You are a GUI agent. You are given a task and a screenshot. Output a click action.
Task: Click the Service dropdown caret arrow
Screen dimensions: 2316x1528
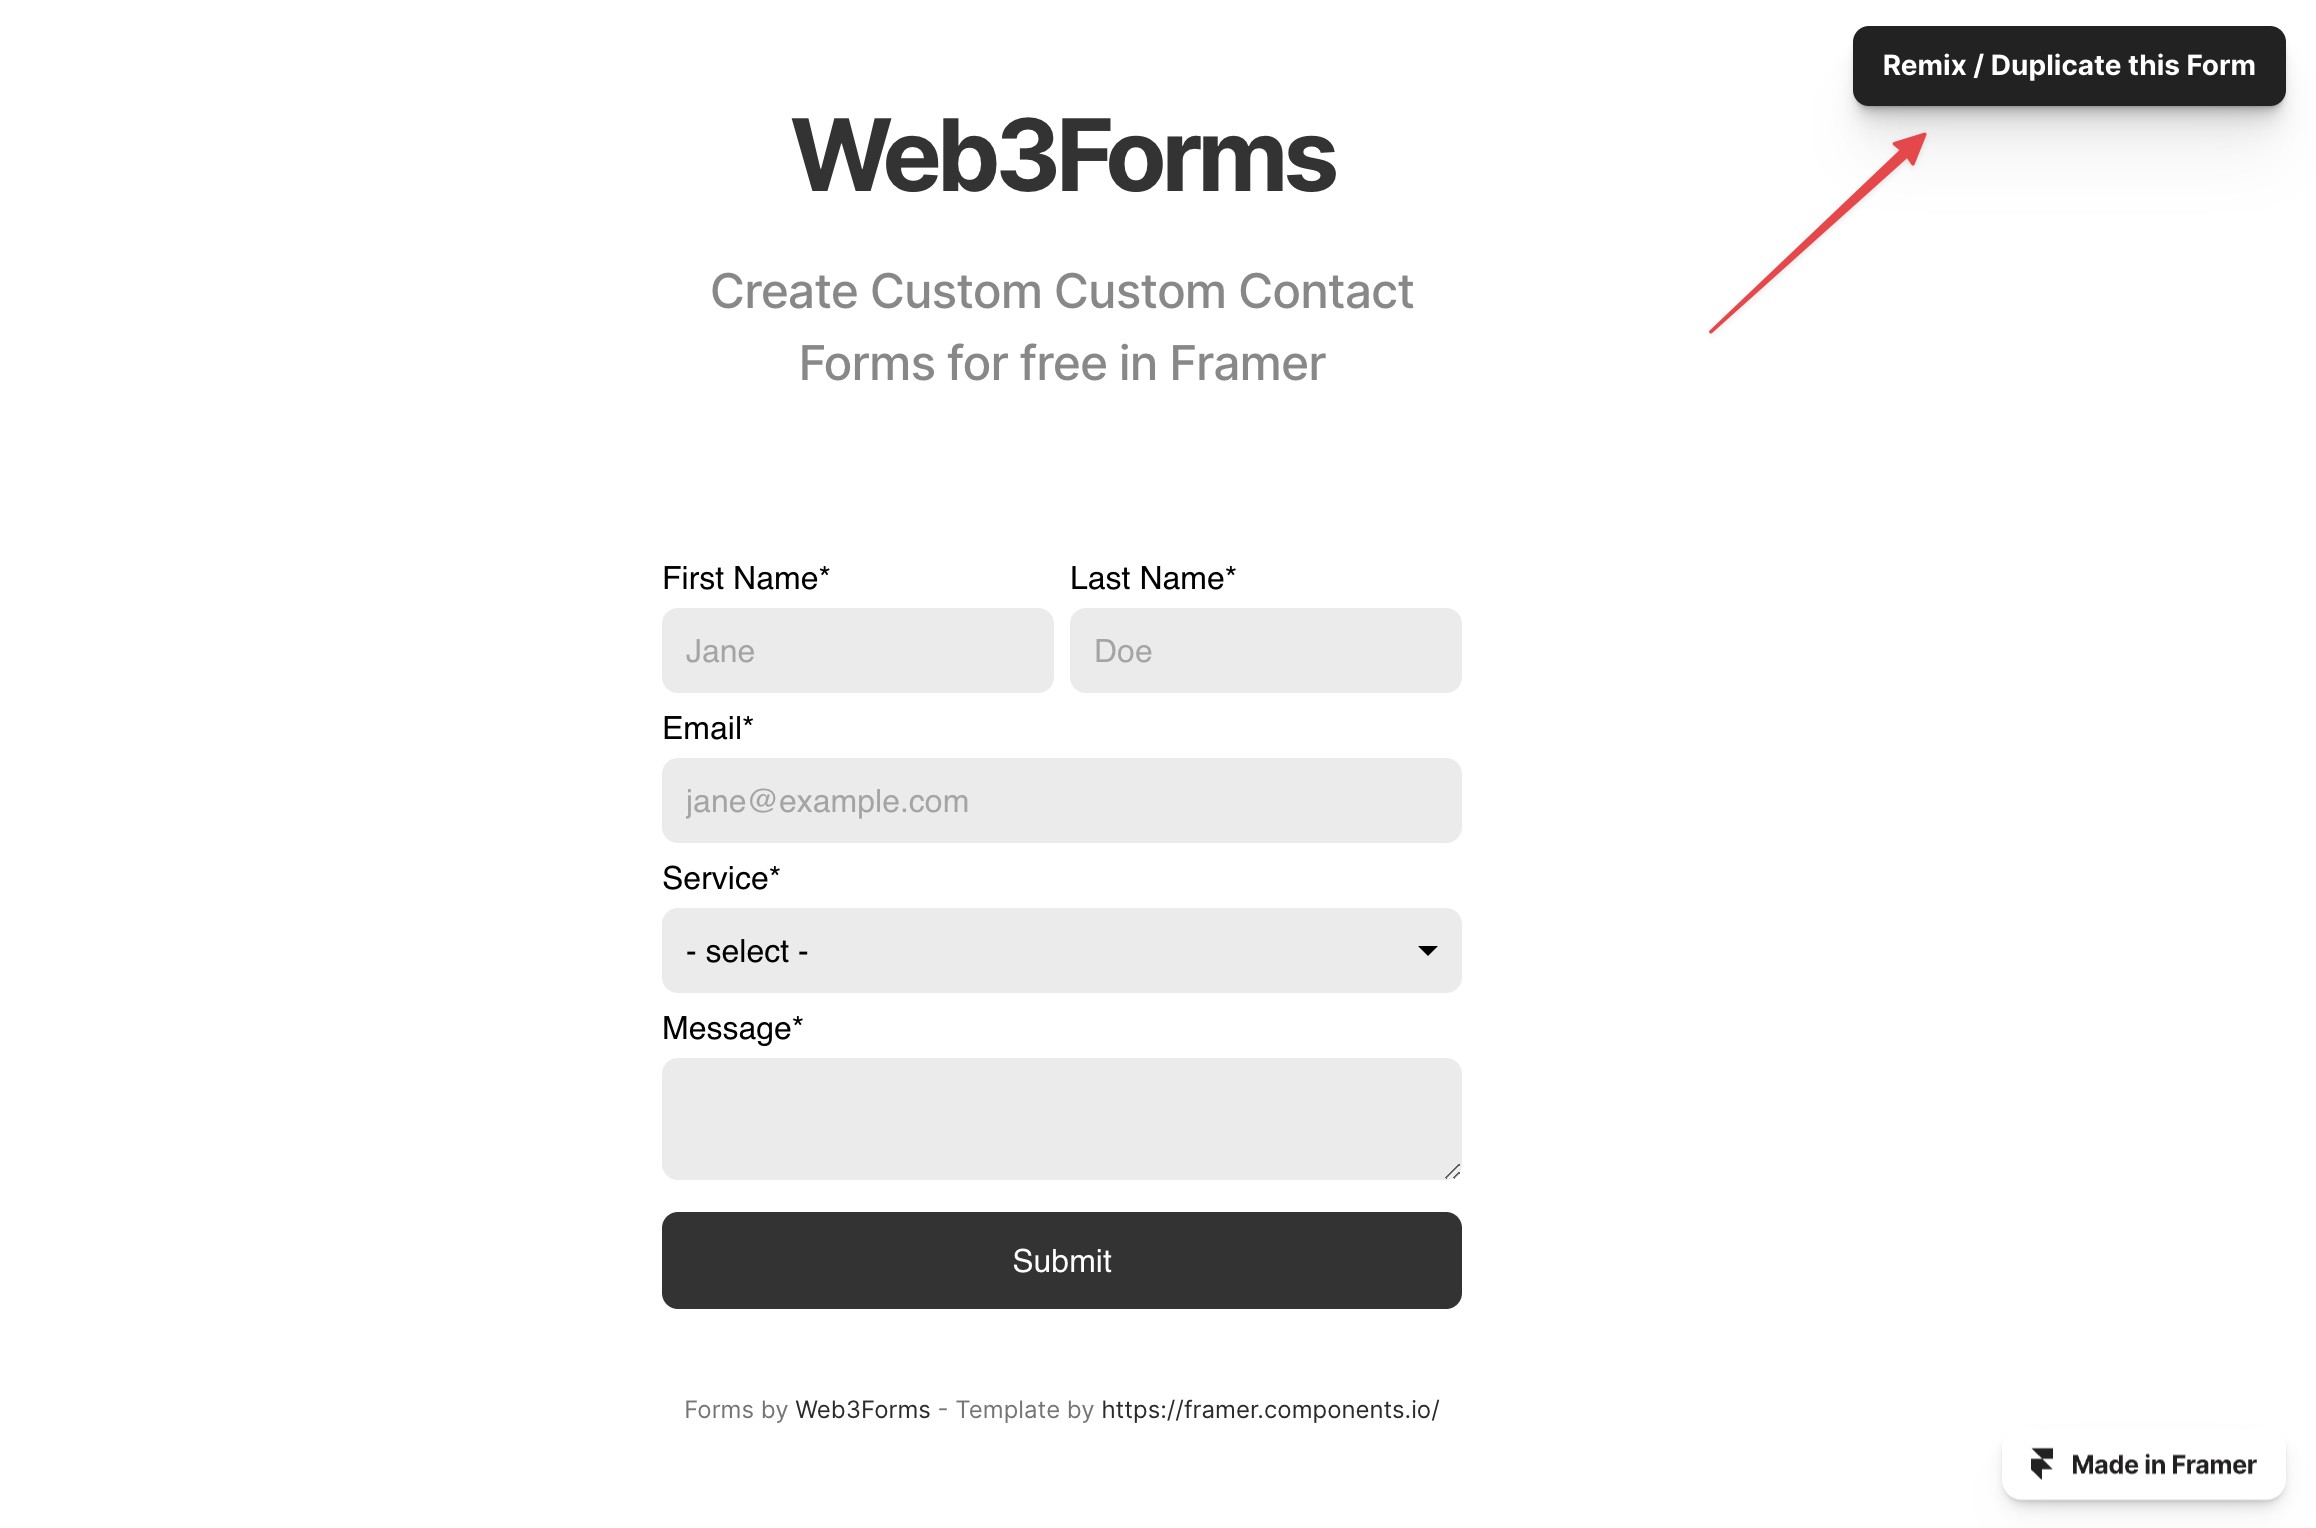pyautogui.click(x=1428, y=951)
